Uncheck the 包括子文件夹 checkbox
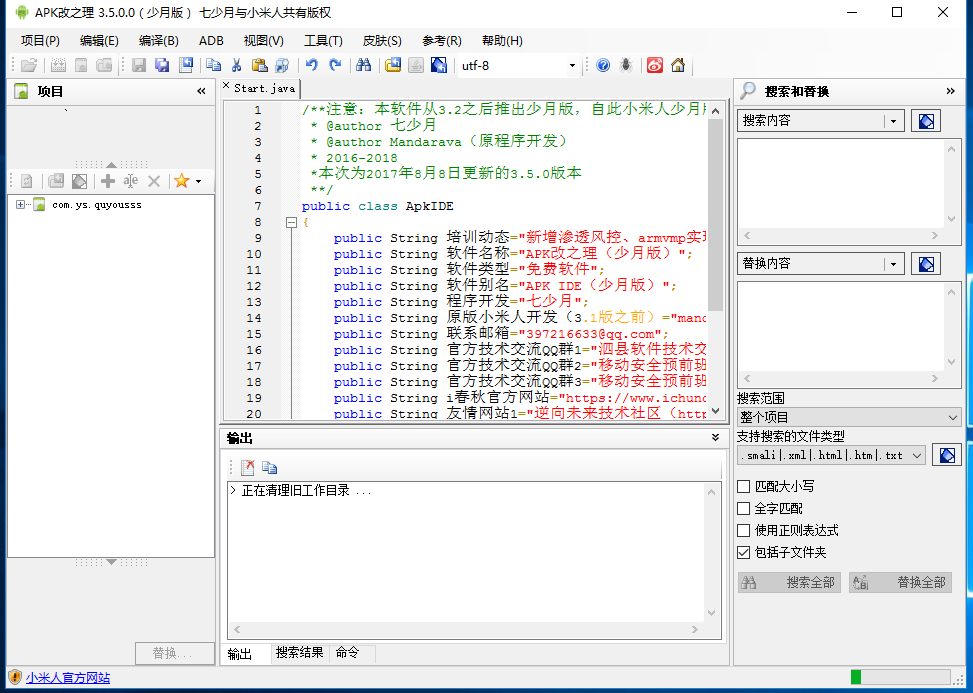Viewport: 973px width, 693px height. tap(743, 552)
